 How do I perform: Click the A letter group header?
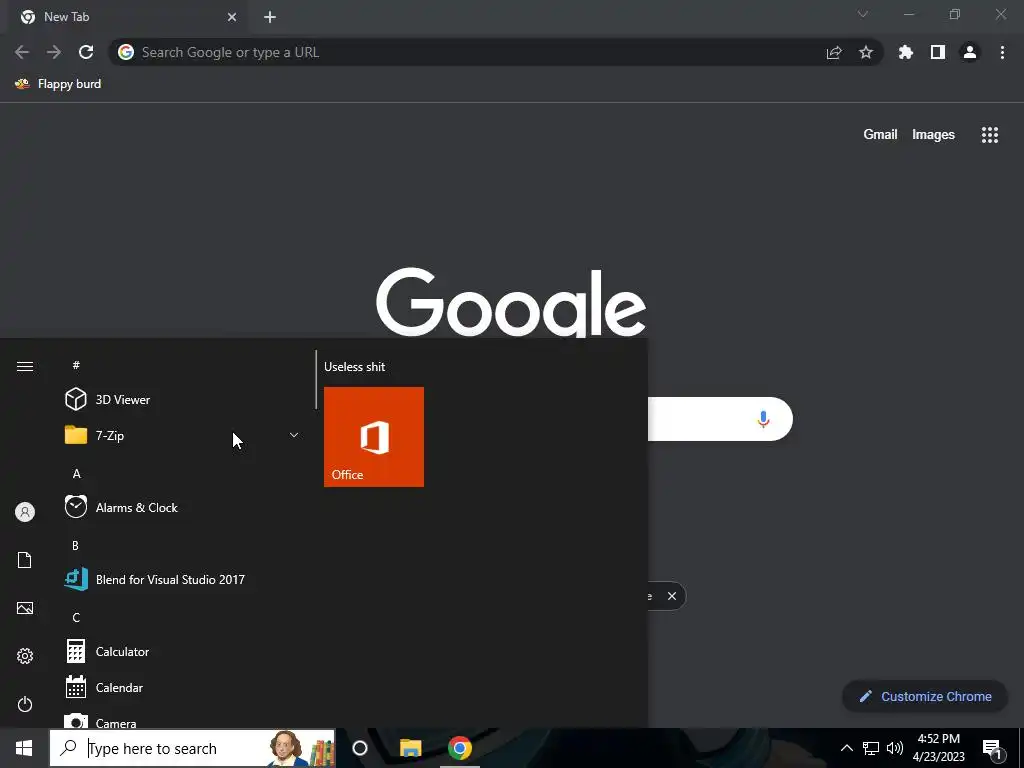click(x=76, y=474)
